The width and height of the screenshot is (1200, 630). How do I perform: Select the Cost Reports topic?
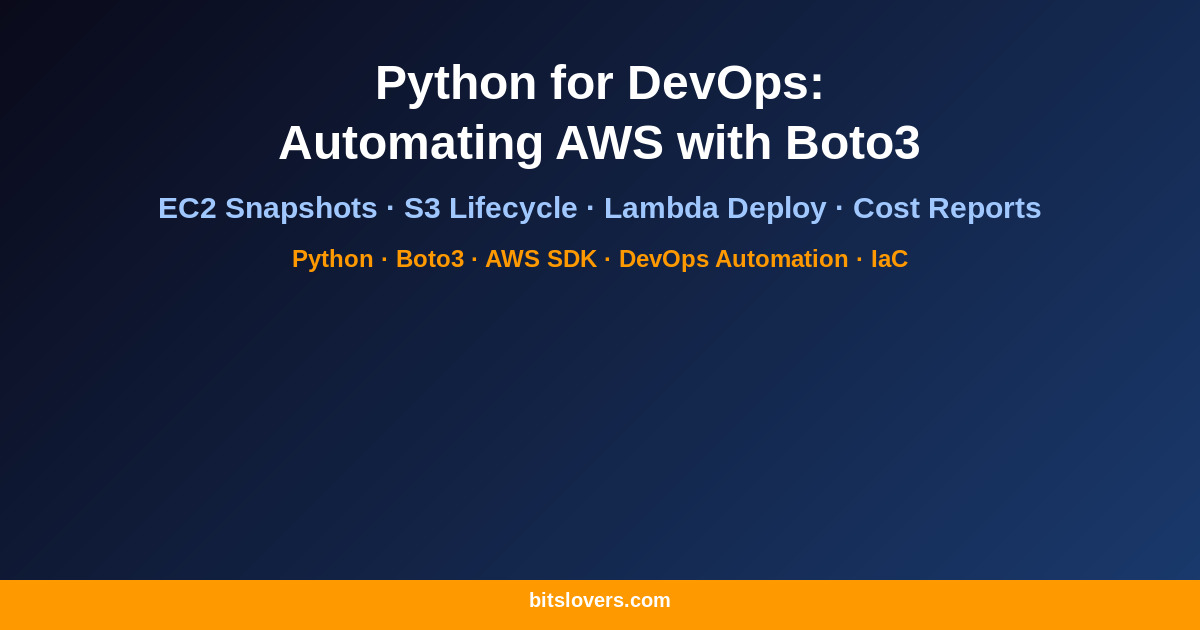tap(946, 208)
